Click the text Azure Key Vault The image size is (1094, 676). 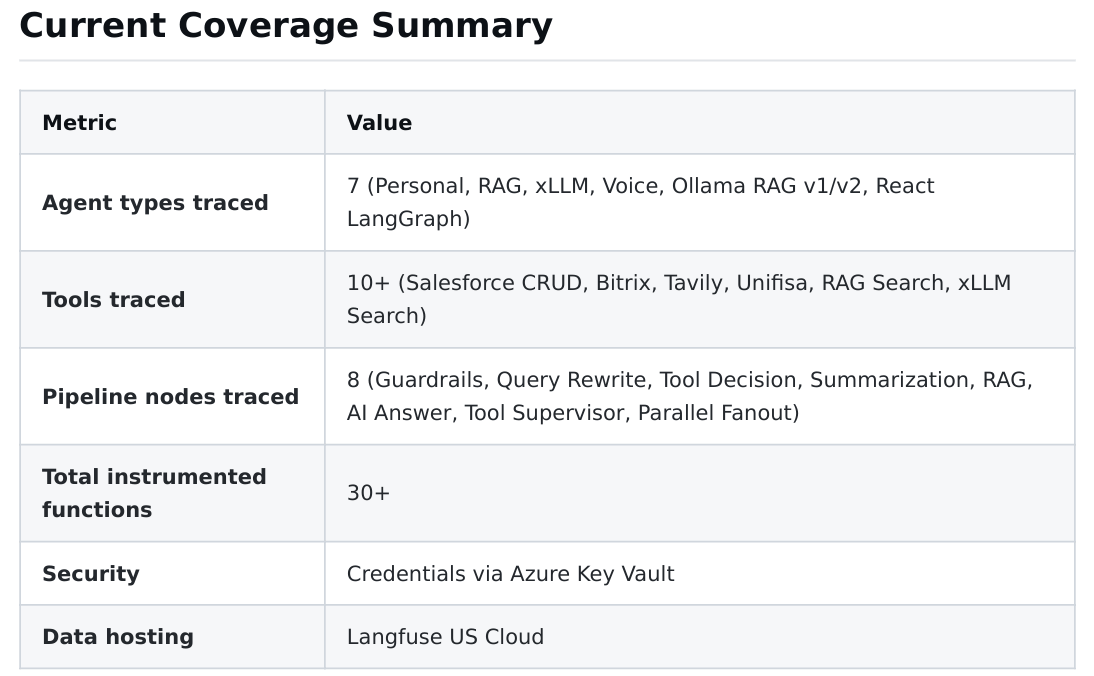[592, 574]
